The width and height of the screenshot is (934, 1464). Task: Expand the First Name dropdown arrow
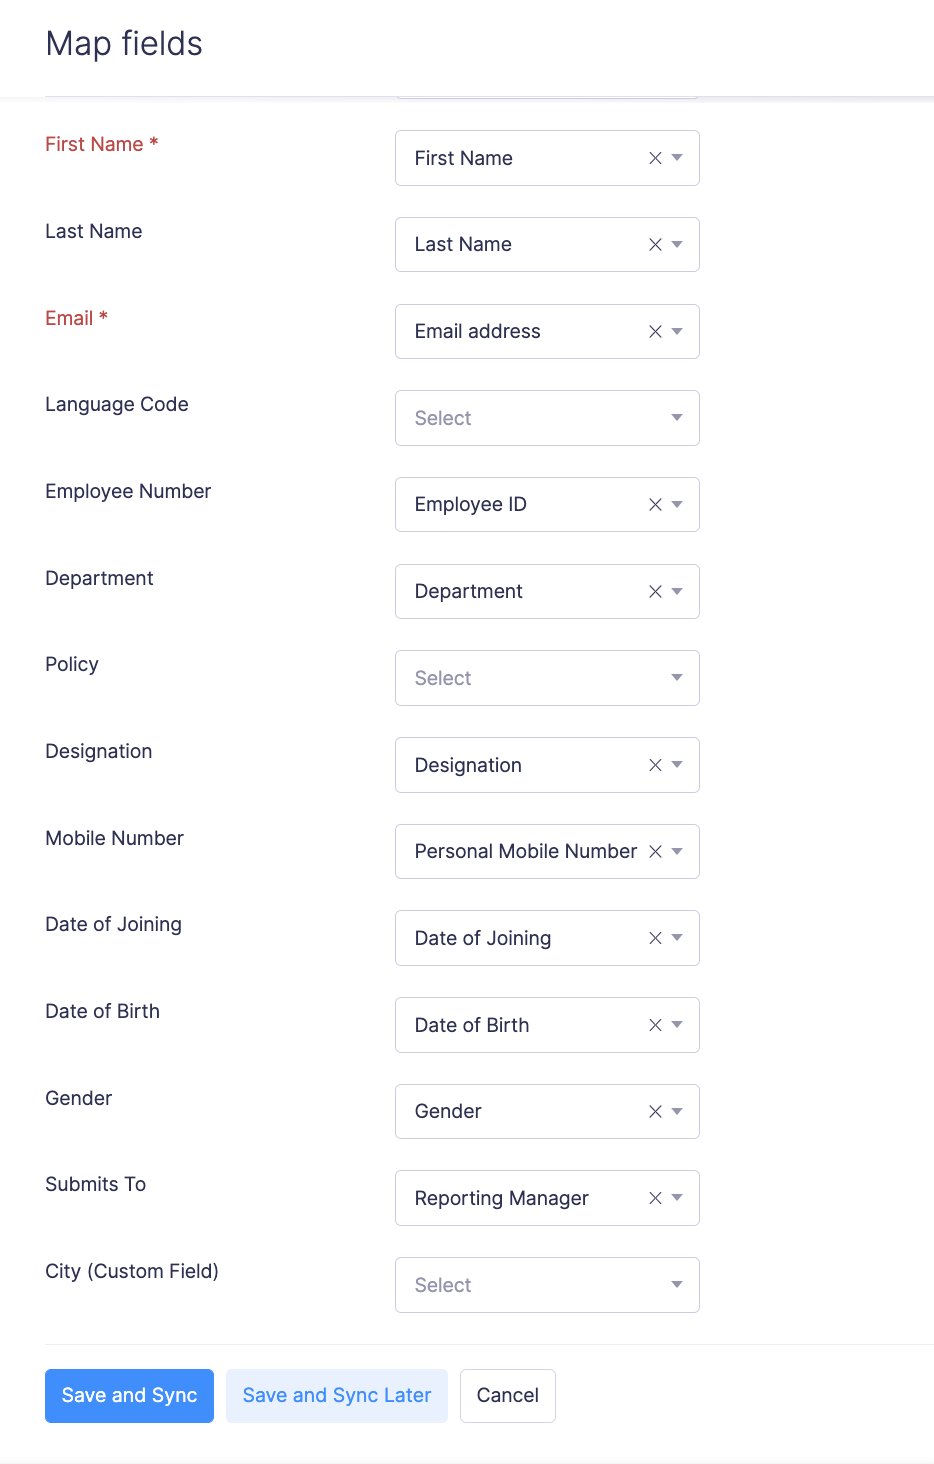tap(678, 157)
